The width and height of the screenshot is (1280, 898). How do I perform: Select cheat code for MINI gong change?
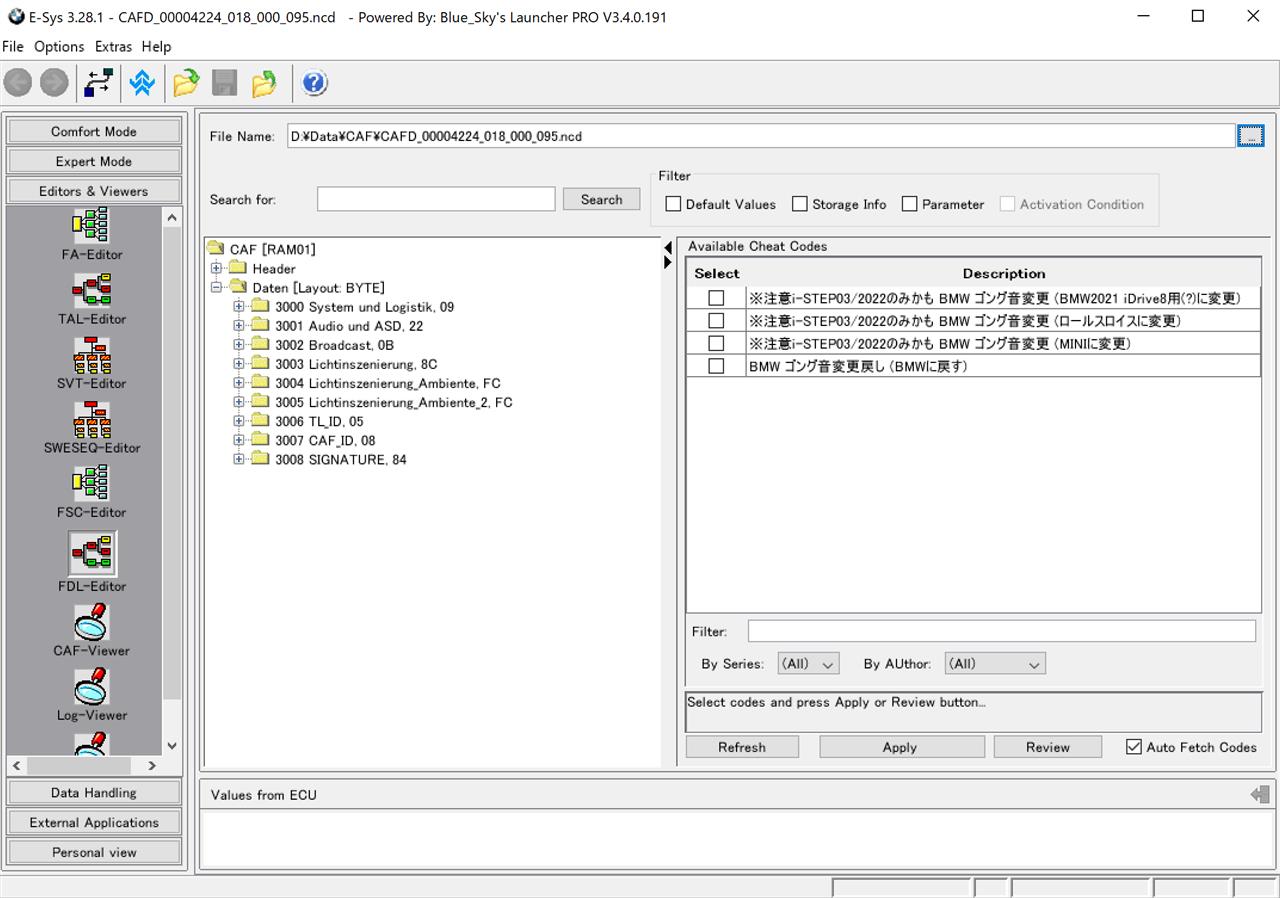(x=716, y=343)
